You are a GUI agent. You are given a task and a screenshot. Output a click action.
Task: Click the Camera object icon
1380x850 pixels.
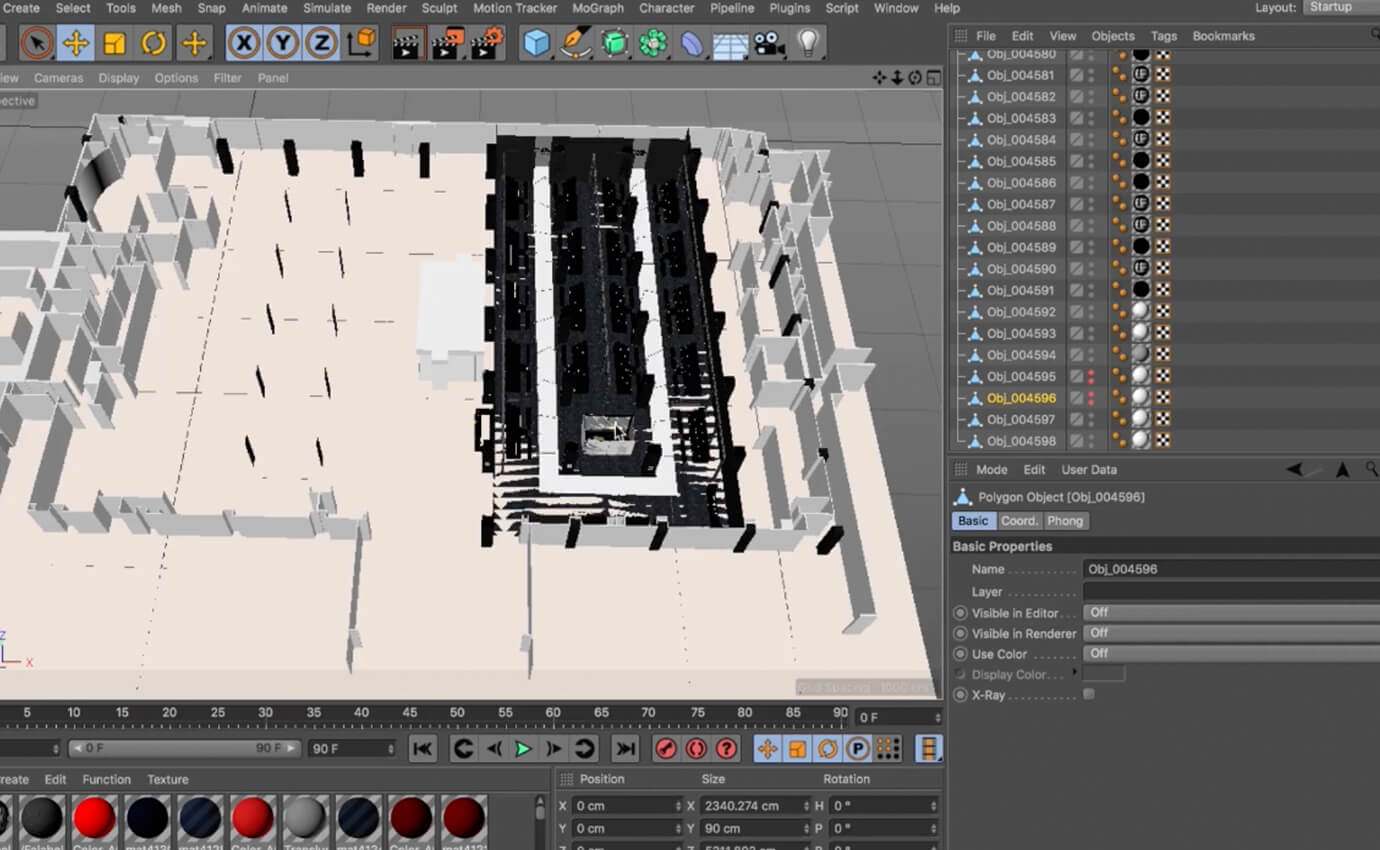point(768,43)
